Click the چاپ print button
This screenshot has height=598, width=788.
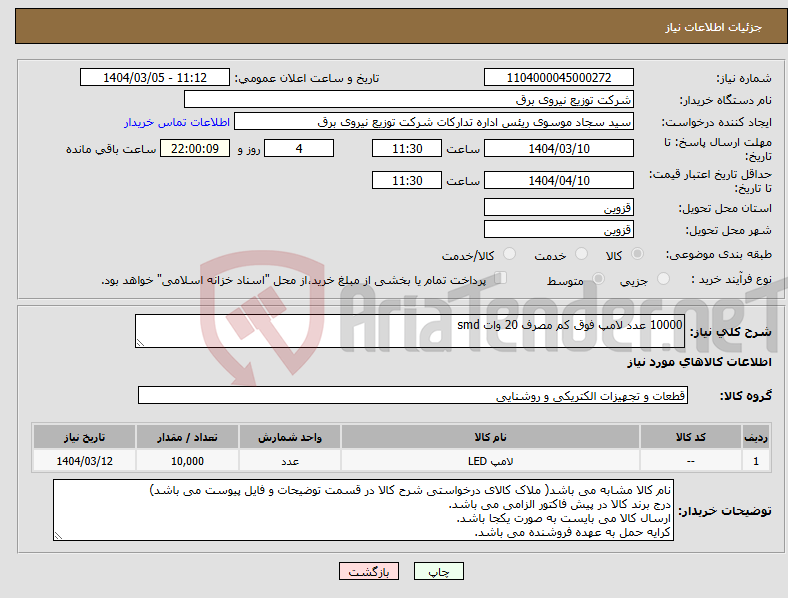[439, 571]
